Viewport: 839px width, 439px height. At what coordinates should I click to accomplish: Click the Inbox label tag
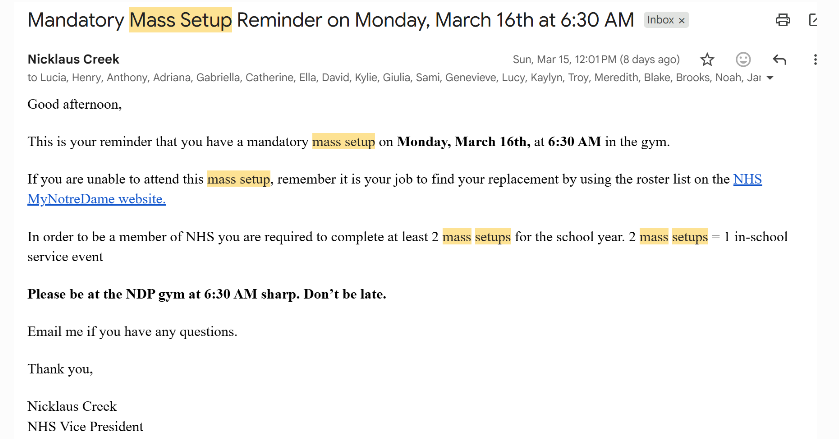(659, 20)
